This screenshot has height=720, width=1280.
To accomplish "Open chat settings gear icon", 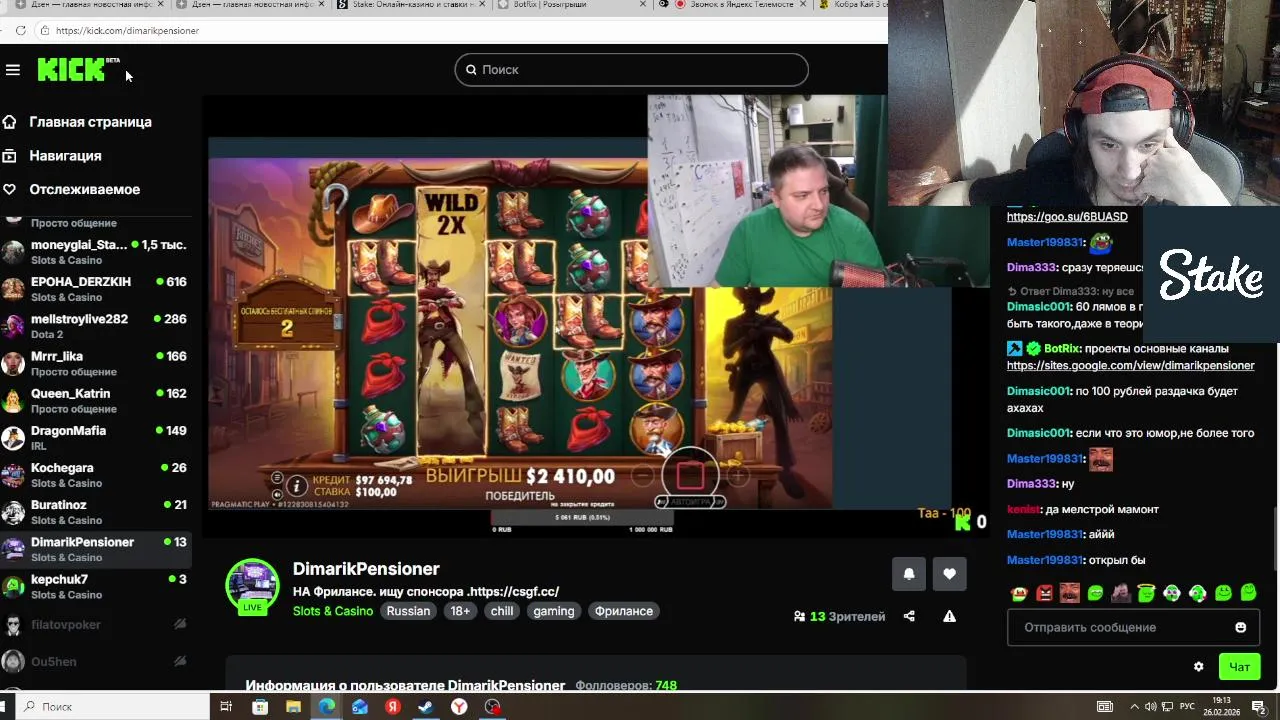I will [1199, 667].
